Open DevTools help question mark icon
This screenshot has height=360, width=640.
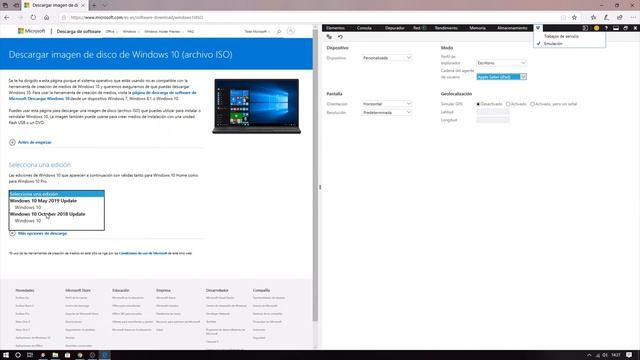[x=606, y=28]
